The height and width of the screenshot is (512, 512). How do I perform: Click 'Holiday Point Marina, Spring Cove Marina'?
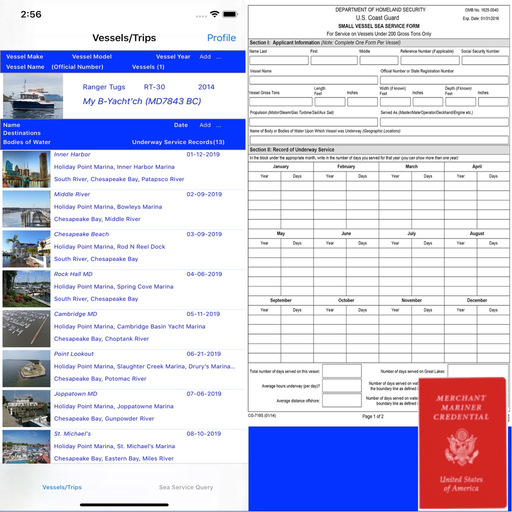[x=114, y=287]
